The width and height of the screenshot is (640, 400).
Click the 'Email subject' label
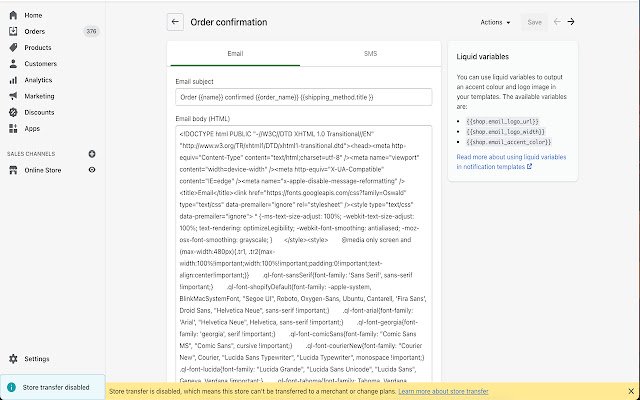coord(194,82)
